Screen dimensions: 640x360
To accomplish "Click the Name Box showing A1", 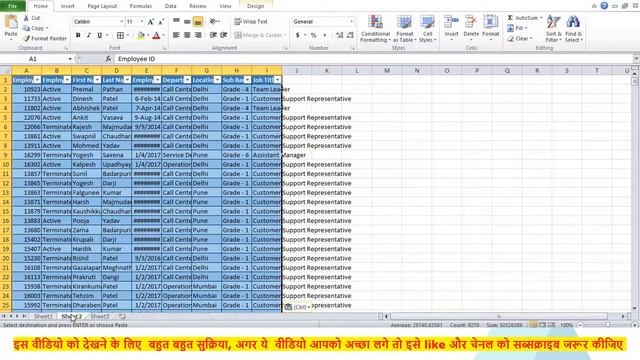I will 33,59.
